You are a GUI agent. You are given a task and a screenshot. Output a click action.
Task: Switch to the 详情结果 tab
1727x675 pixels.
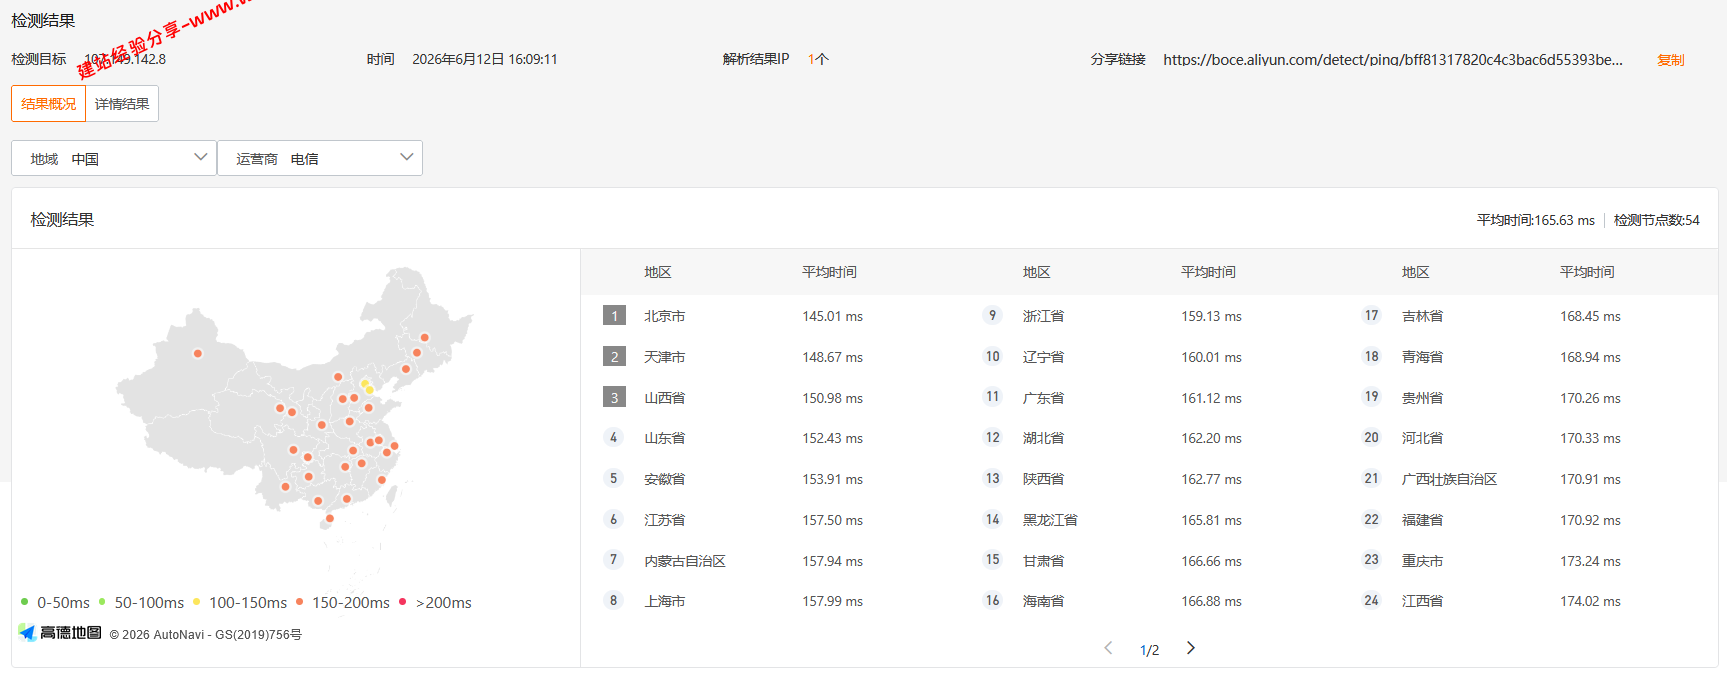pyautogui.click(x=122, y=104)
